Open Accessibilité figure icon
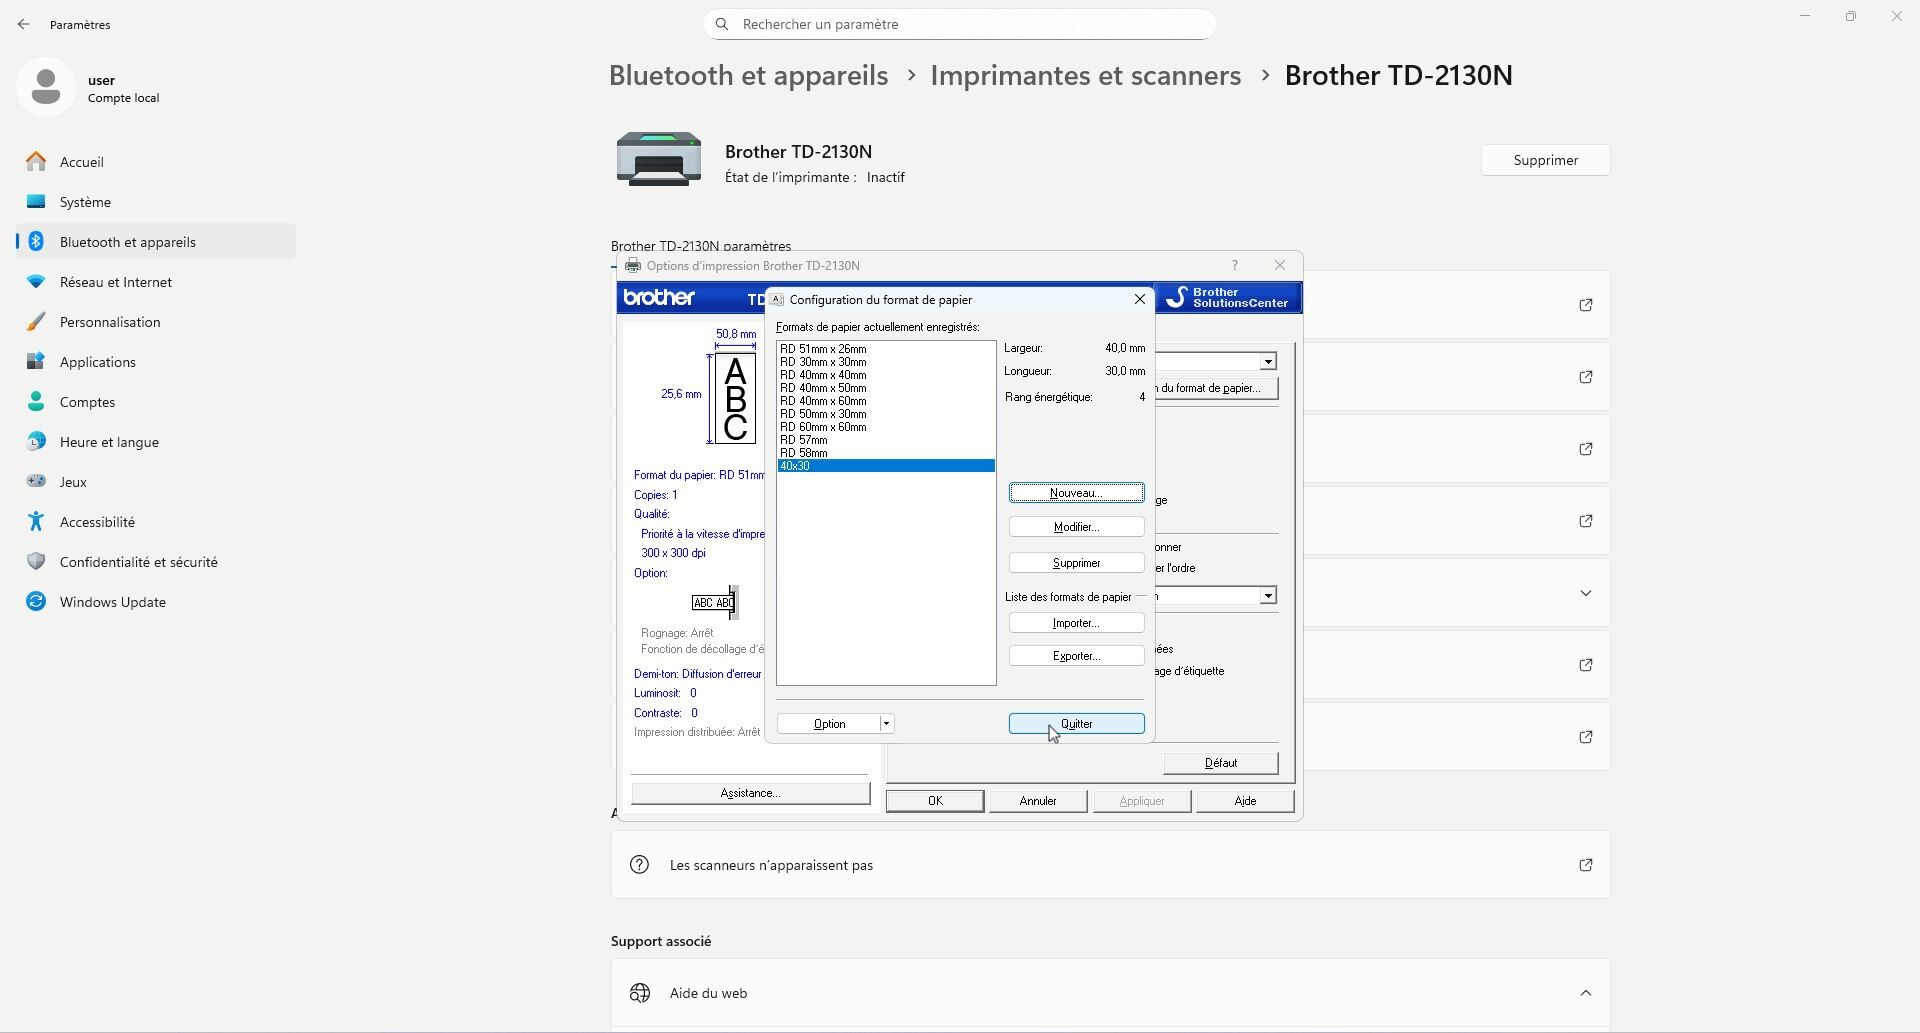The image size is (1920, 1033). coord(36,522)
